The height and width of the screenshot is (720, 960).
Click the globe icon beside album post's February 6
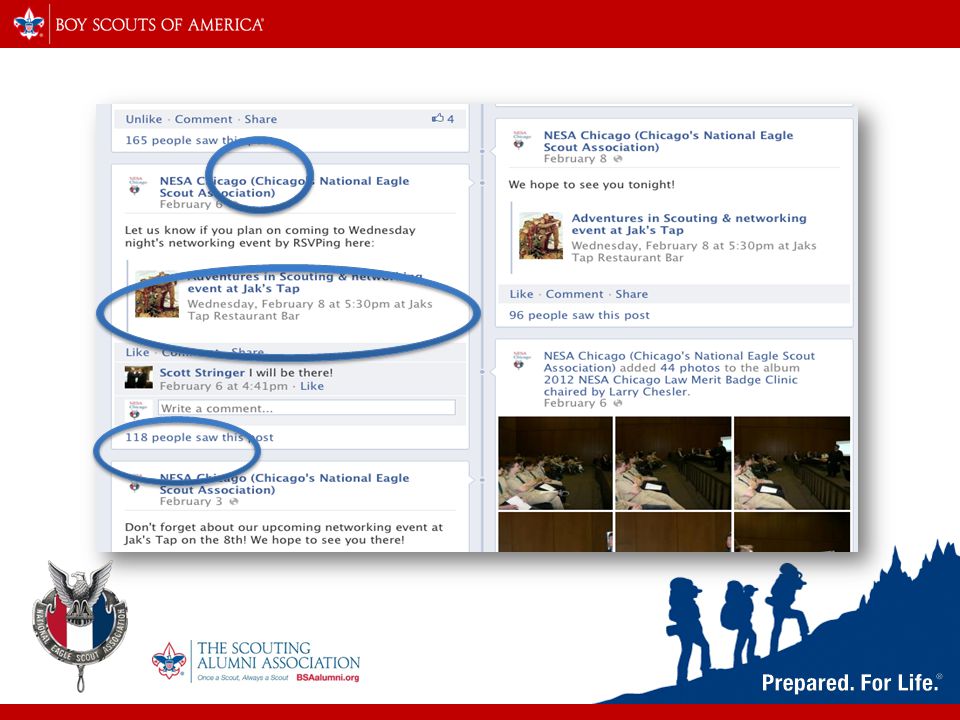(x=618, y=403)
